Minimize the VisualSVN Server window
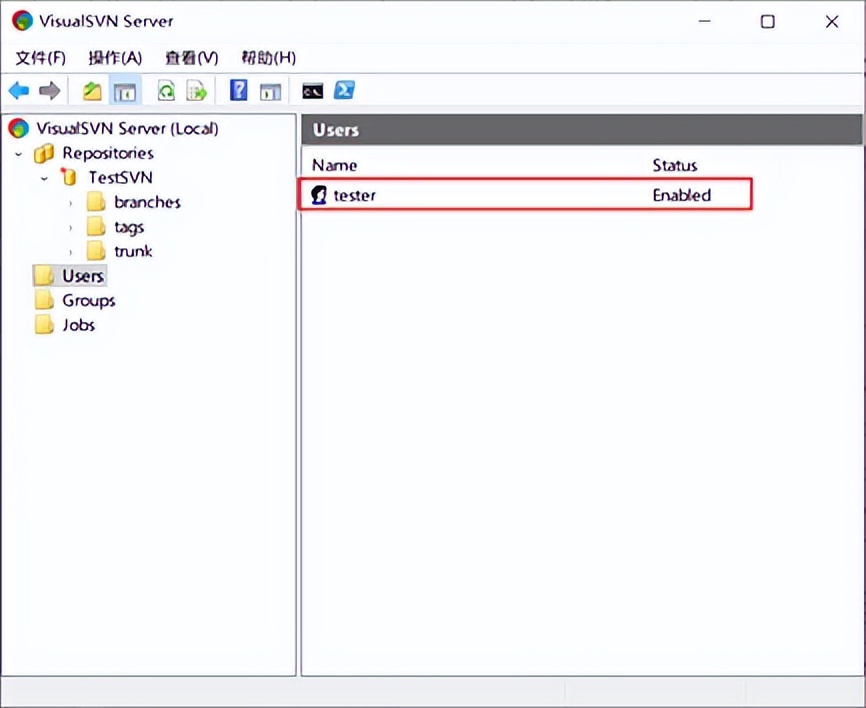Viewport: 866px width, 708px height. pos(704,22)
